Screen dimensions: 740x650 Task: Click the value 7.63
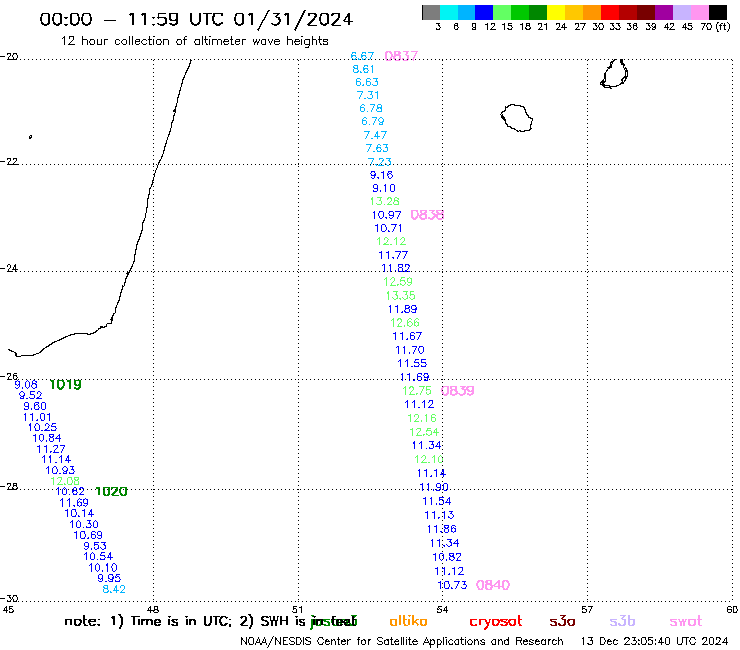pyautogui.click(x=377, y=148)
